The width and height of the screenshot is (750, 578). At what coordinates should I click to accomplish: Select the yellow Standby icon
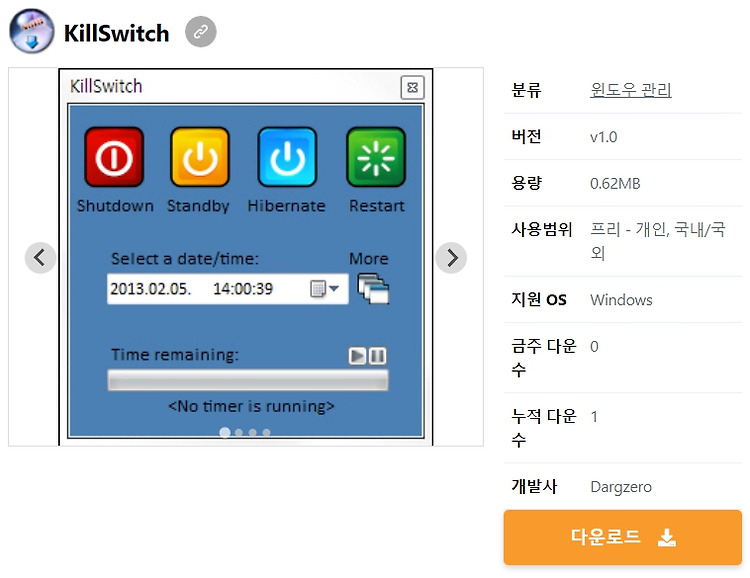200,157
